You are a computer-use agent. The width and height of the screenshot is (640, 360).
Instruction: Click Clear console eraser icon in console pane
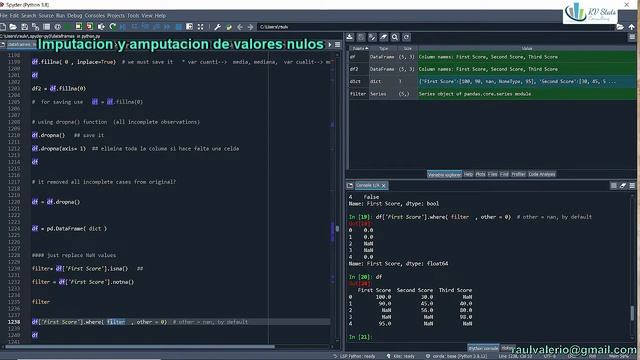(x=623, y=186)
